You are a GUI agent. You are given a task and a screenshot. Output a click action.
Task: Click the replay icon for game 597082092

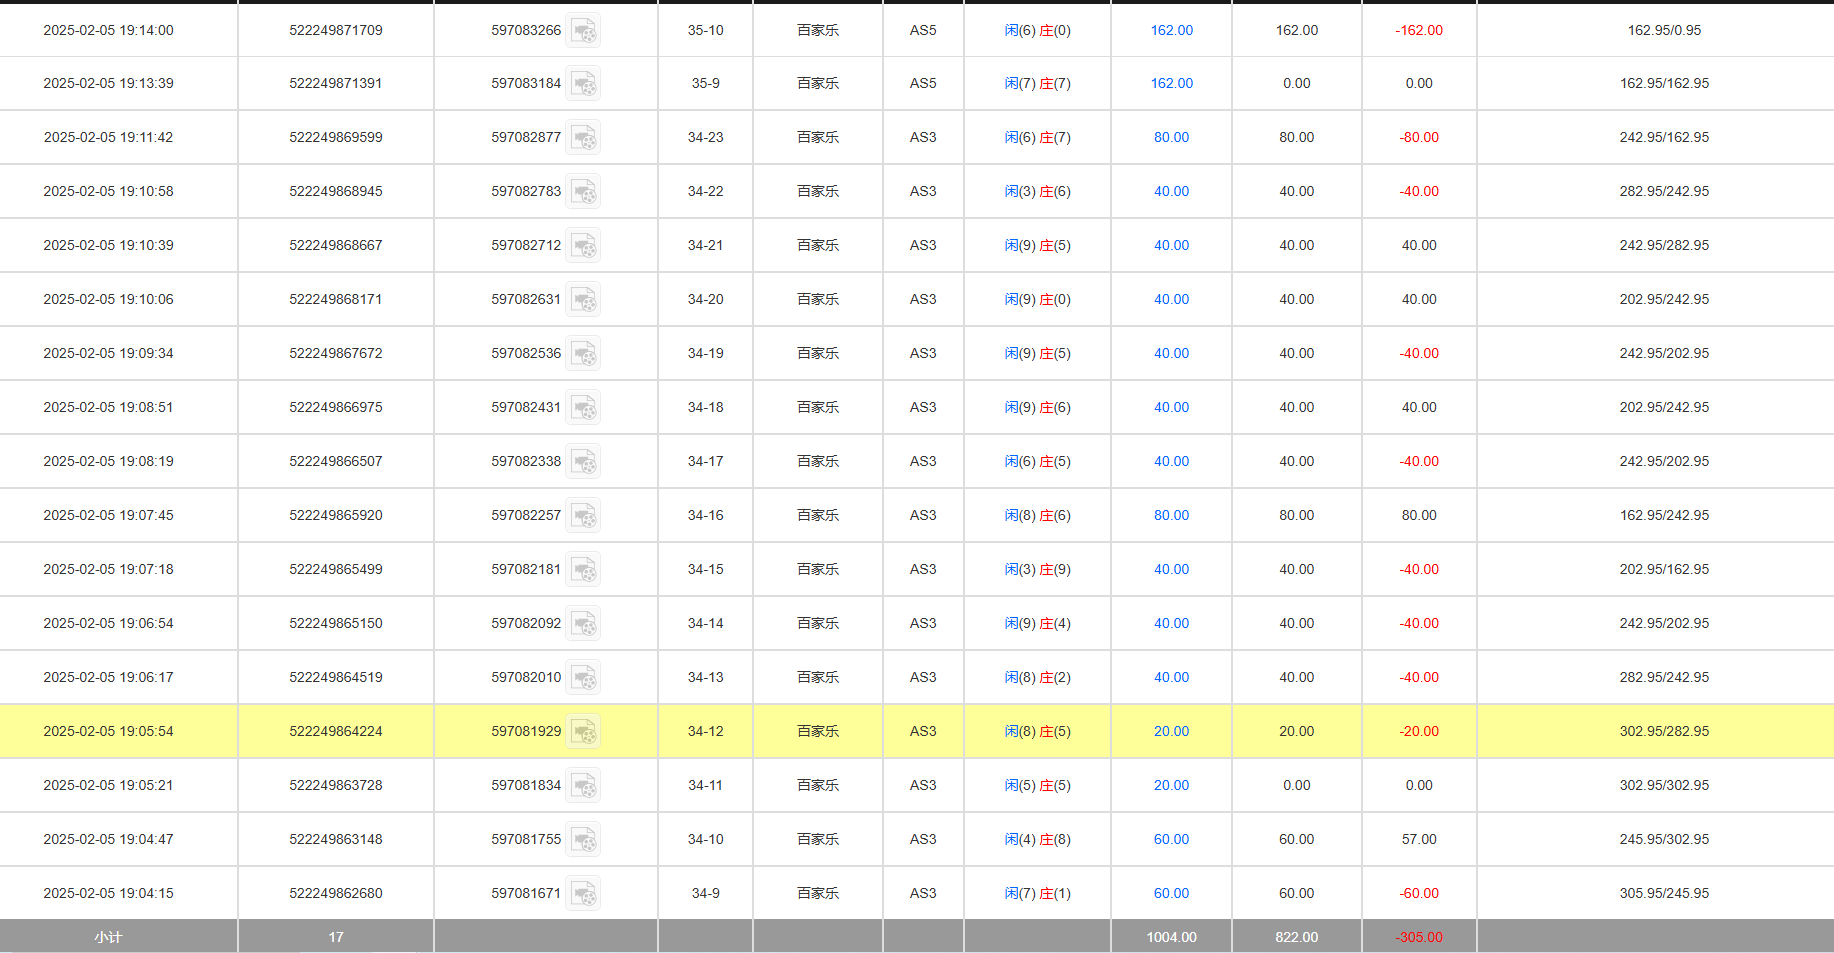point(585,623)
